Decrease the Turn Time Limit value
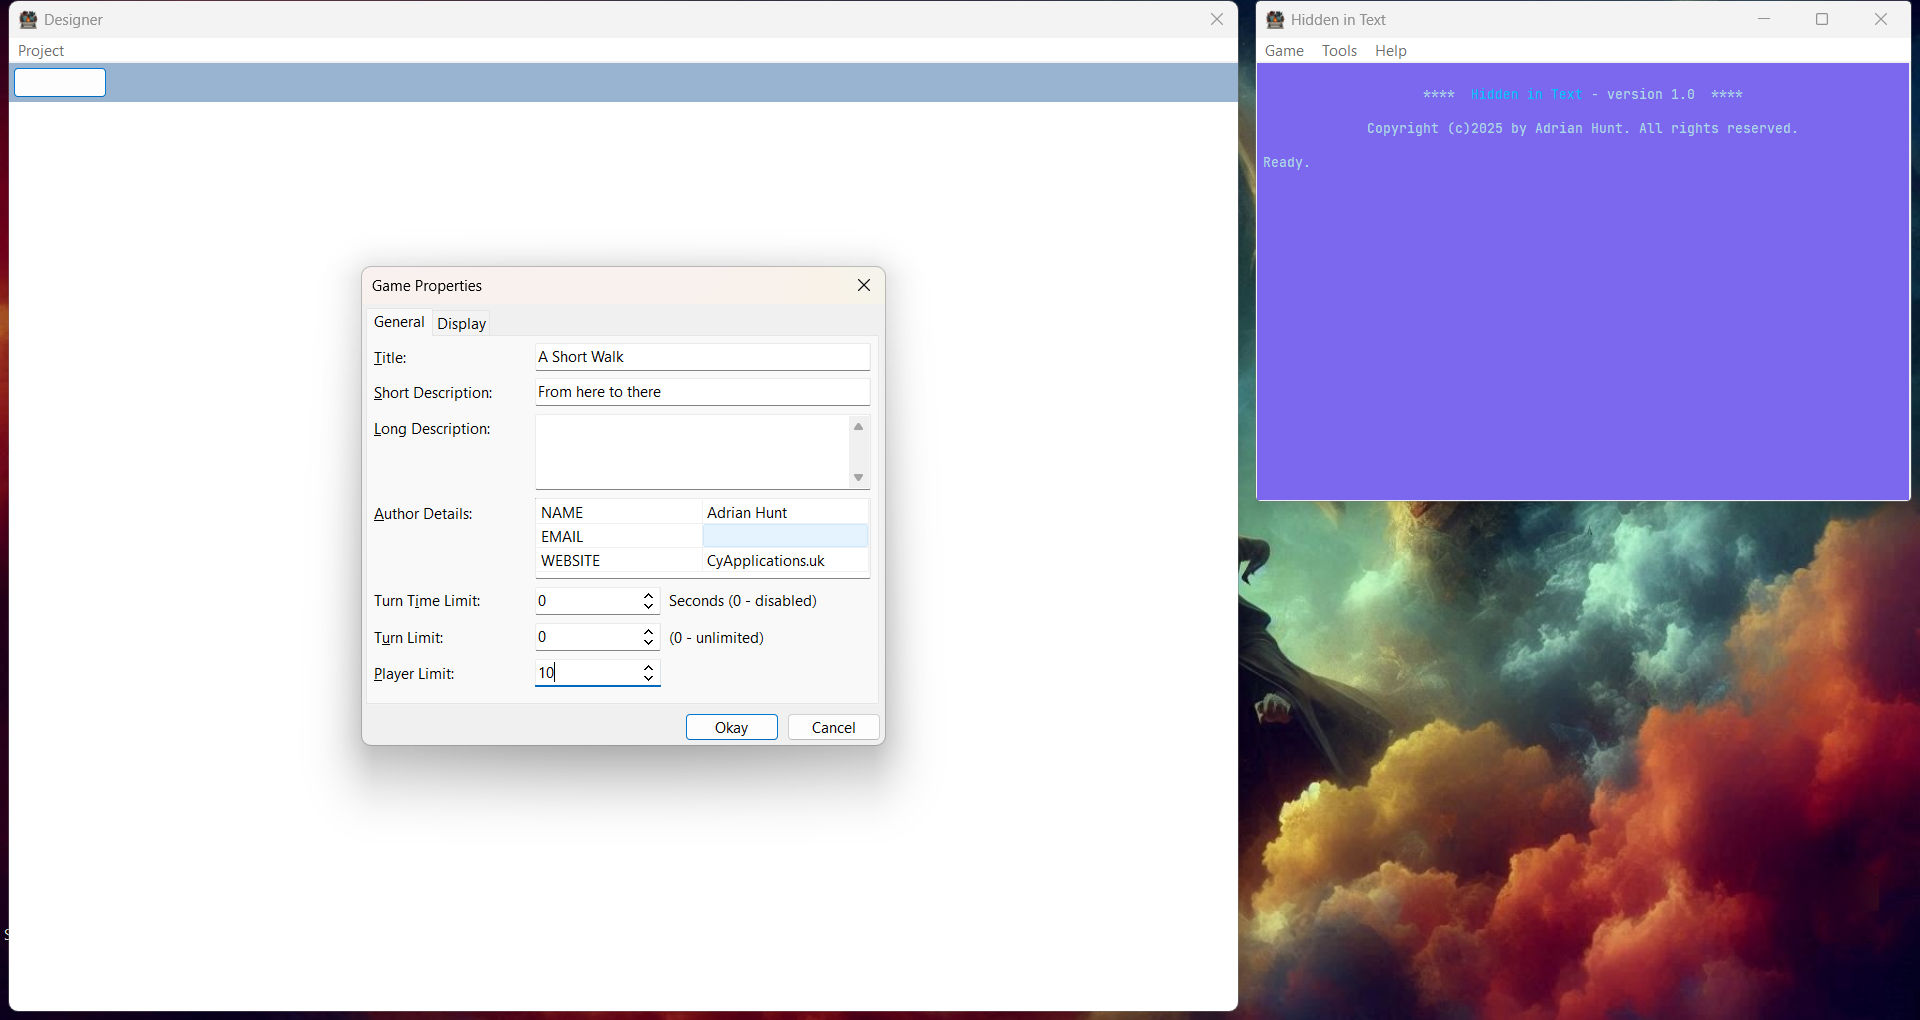Viewport: 1920px width, 1020px height. click(x=648, y=607)
